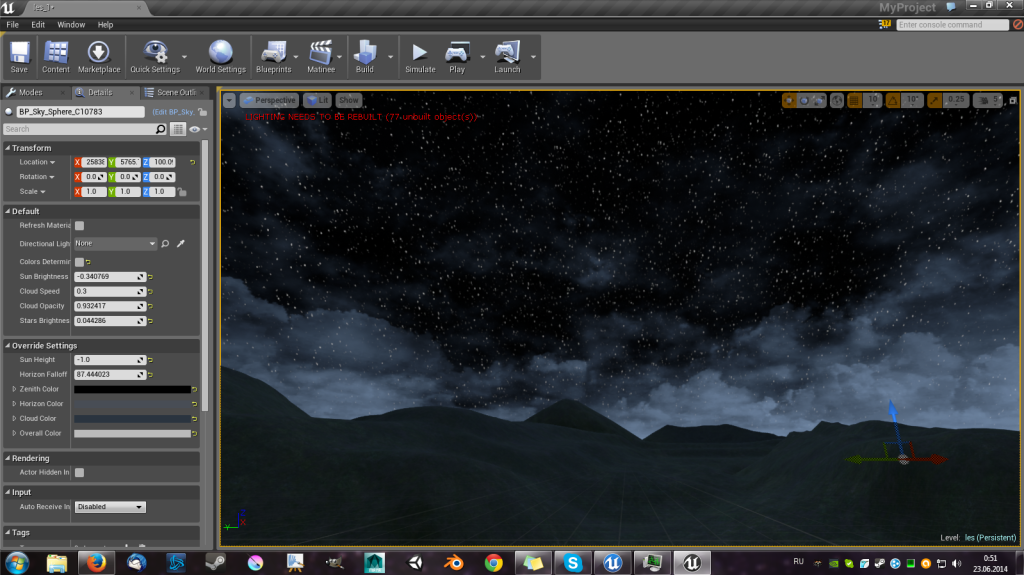
Task: Open World Settings from the toolbar
Action: click(220, 55)
